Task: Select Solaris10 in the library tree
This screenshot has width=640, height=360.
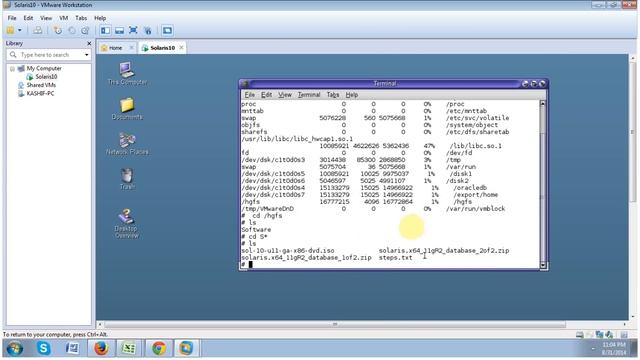Action: pyautogui.click(x=46, y=77)
